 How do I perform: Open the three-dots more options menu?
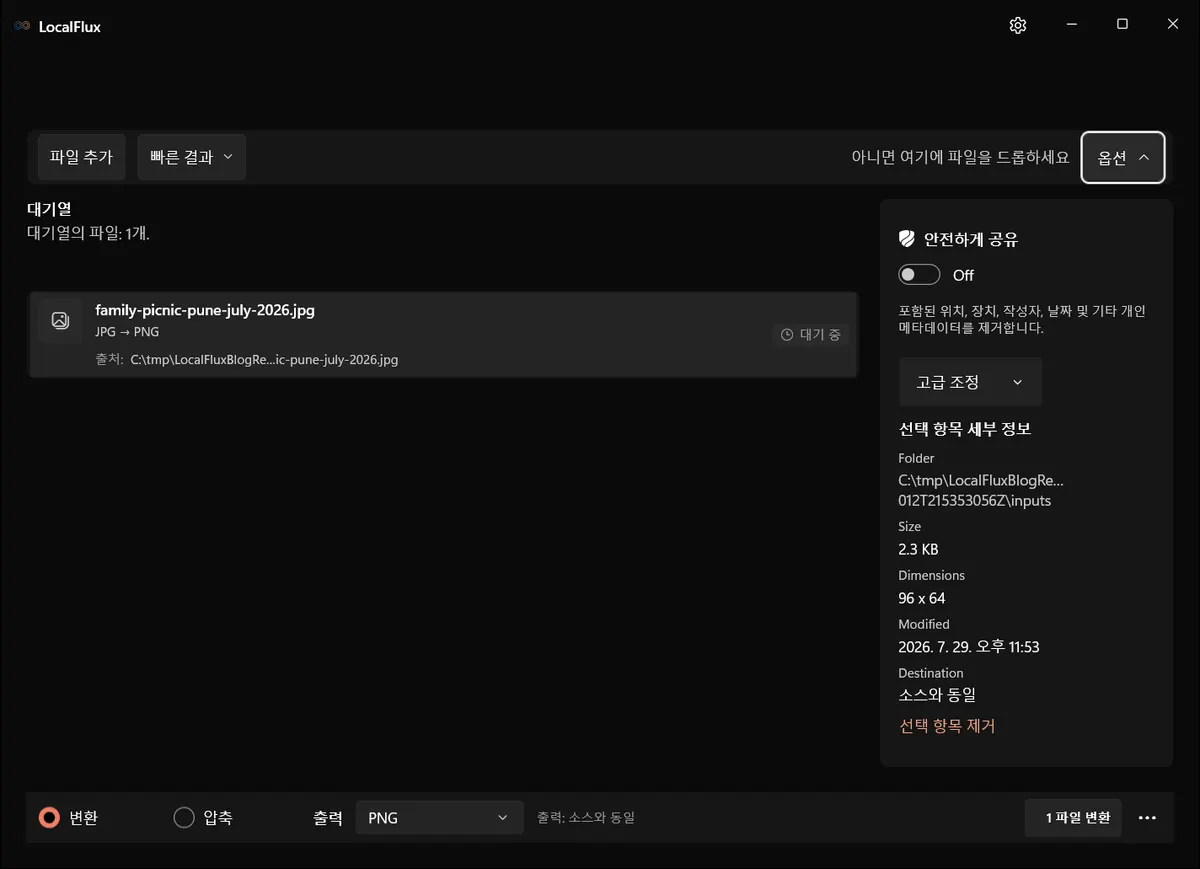[1147, 818]
